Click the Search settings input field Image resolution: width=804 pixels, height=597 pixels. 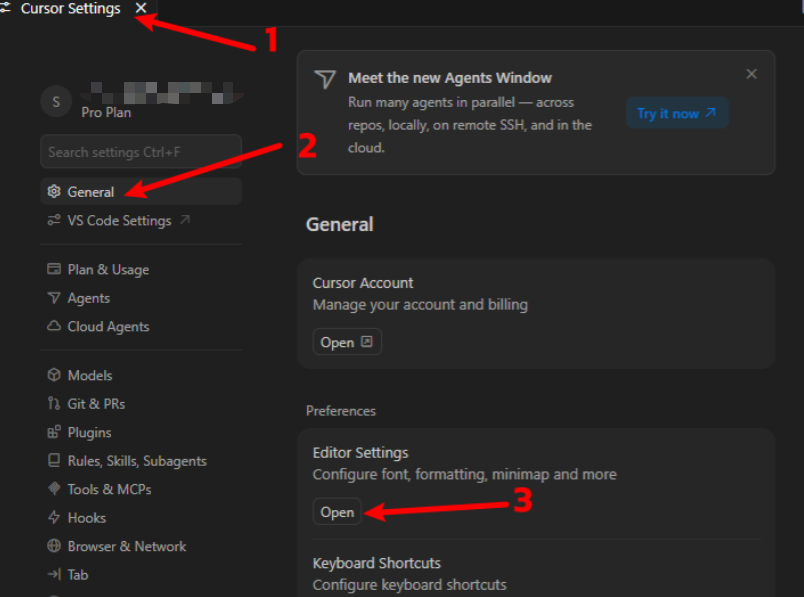tap(141, 152)
